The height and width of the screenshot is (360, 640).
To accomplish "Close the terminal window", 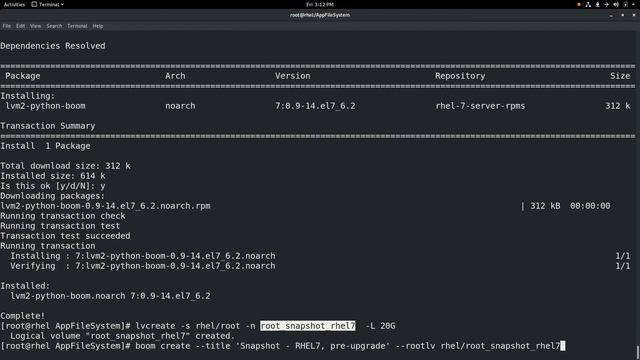I will coord(634,15).
